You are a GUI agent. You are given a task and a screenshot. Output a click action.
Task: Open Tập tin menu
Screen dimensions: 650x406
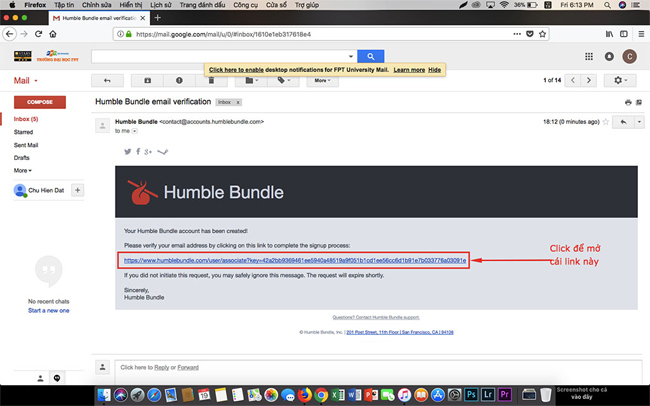(64, 5)
